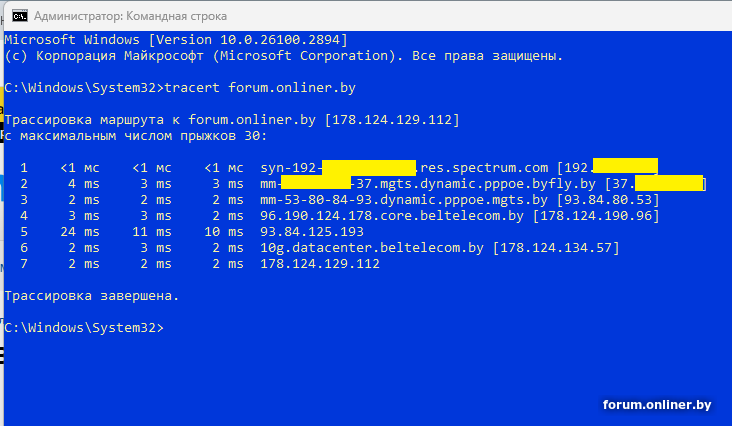The image size is (732, 426).
Task: Click IP address 178.124.190.96 in brackets
Action: point(594,215)
